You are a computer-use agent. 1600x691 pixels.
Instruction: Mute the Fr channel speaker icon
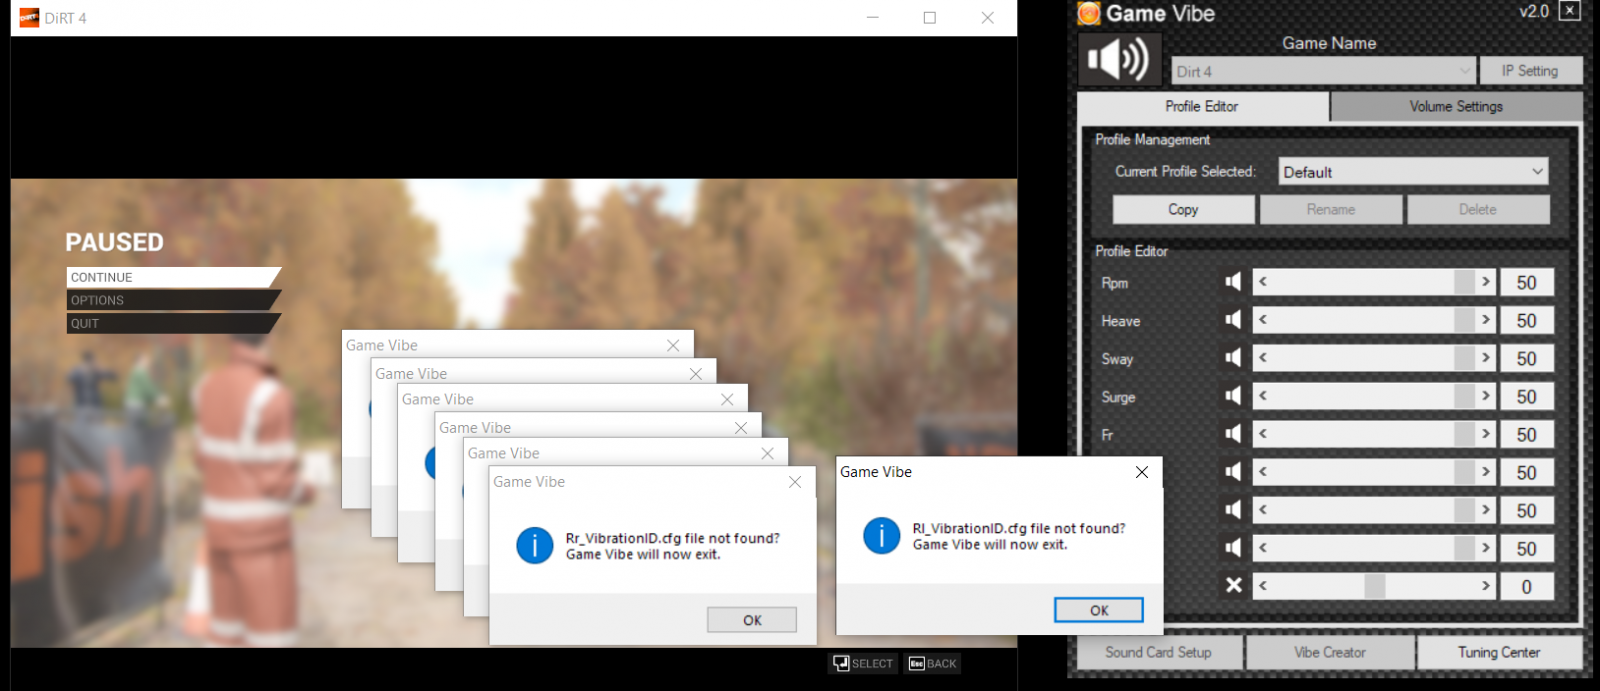click(1234, 434)
